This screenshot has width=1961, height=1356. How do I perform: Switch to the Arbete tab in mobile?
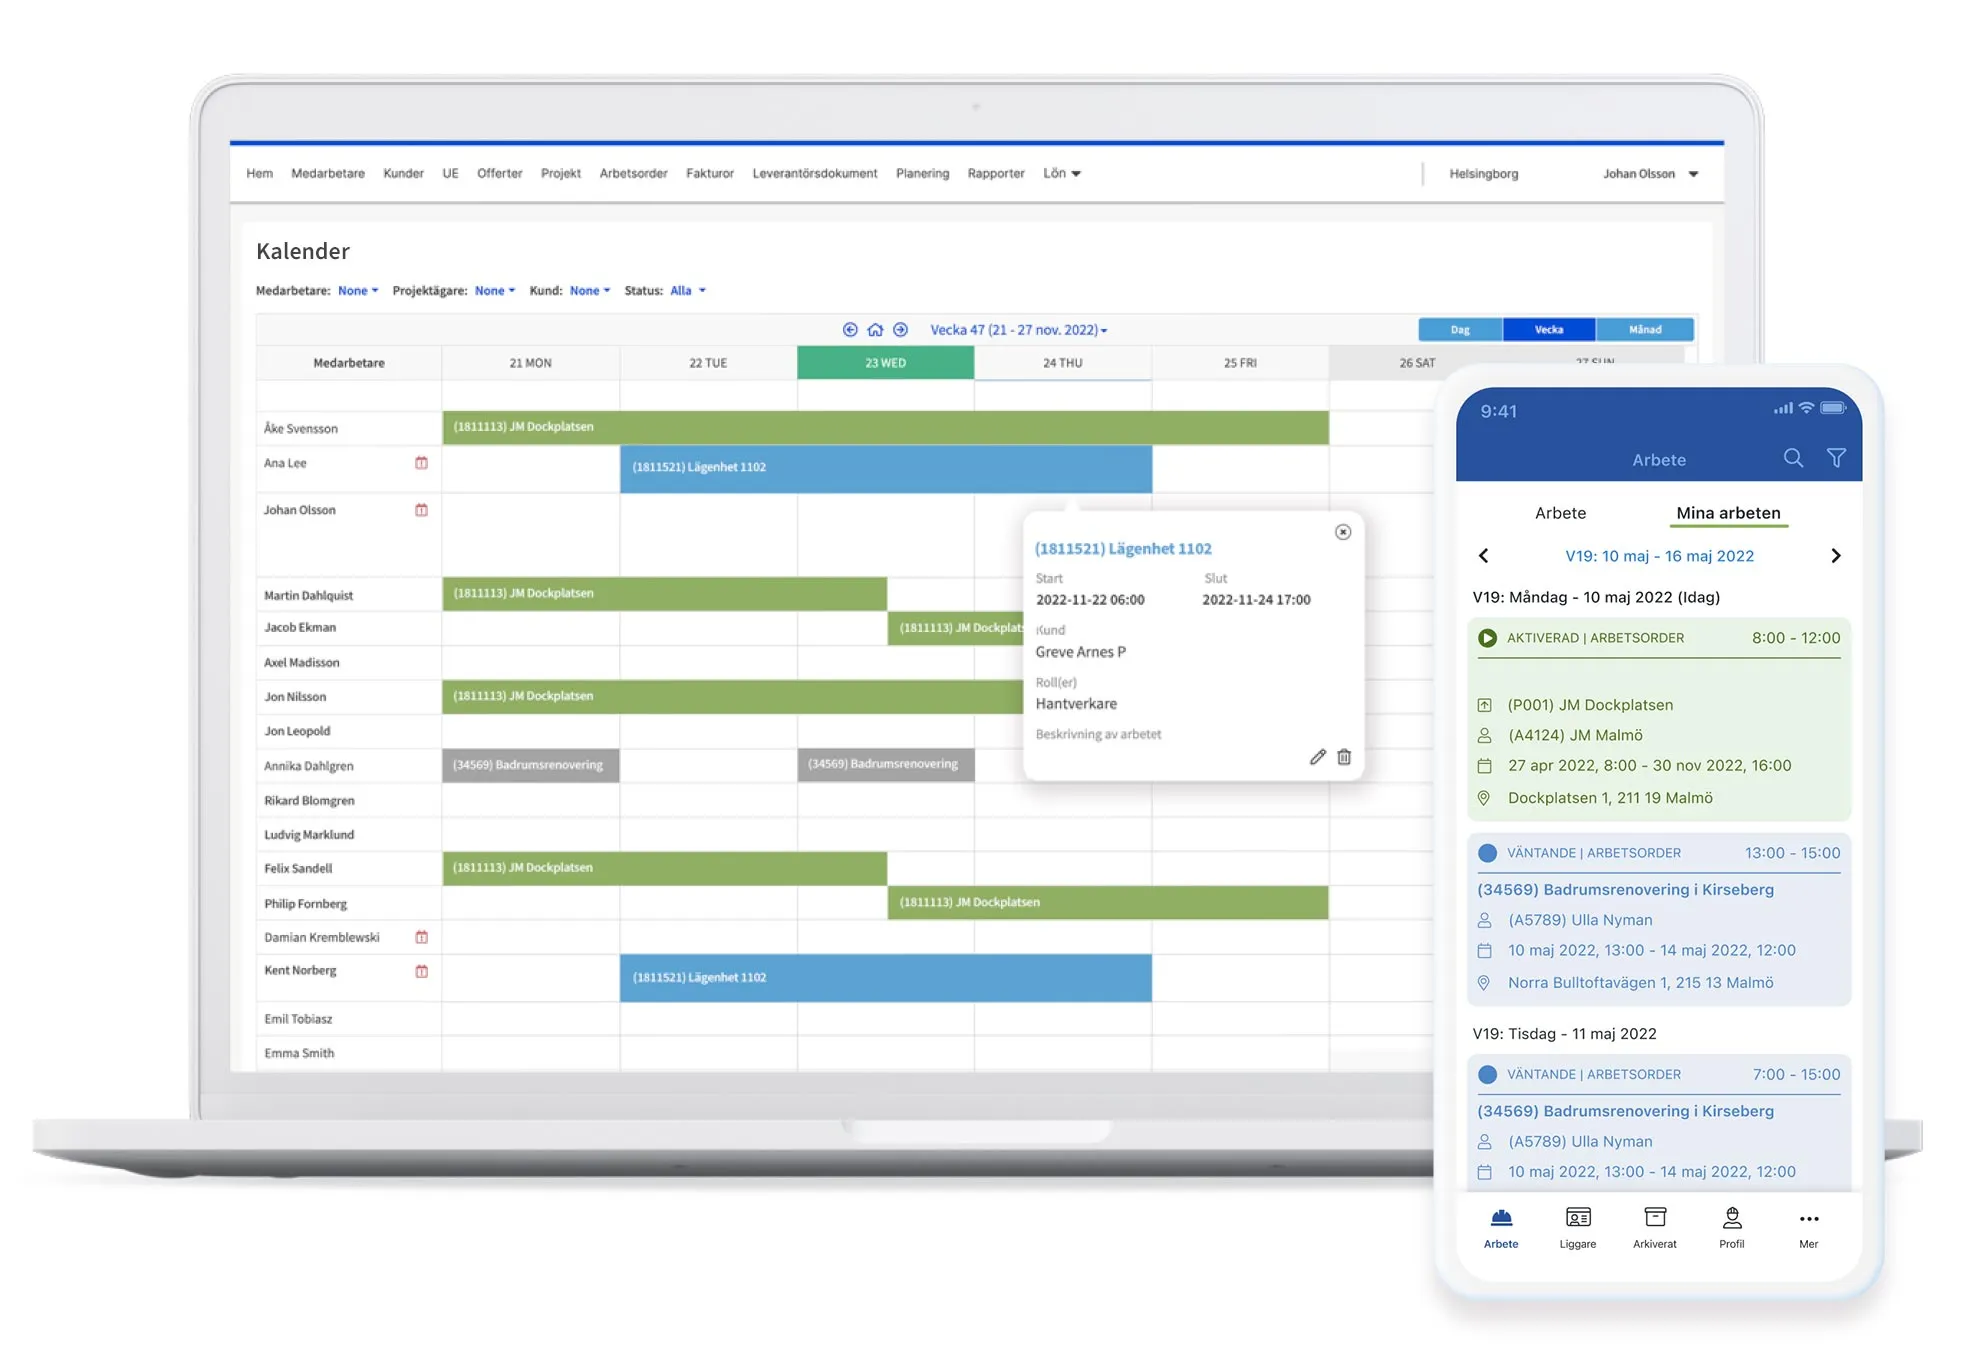[x=1560, y=513]
